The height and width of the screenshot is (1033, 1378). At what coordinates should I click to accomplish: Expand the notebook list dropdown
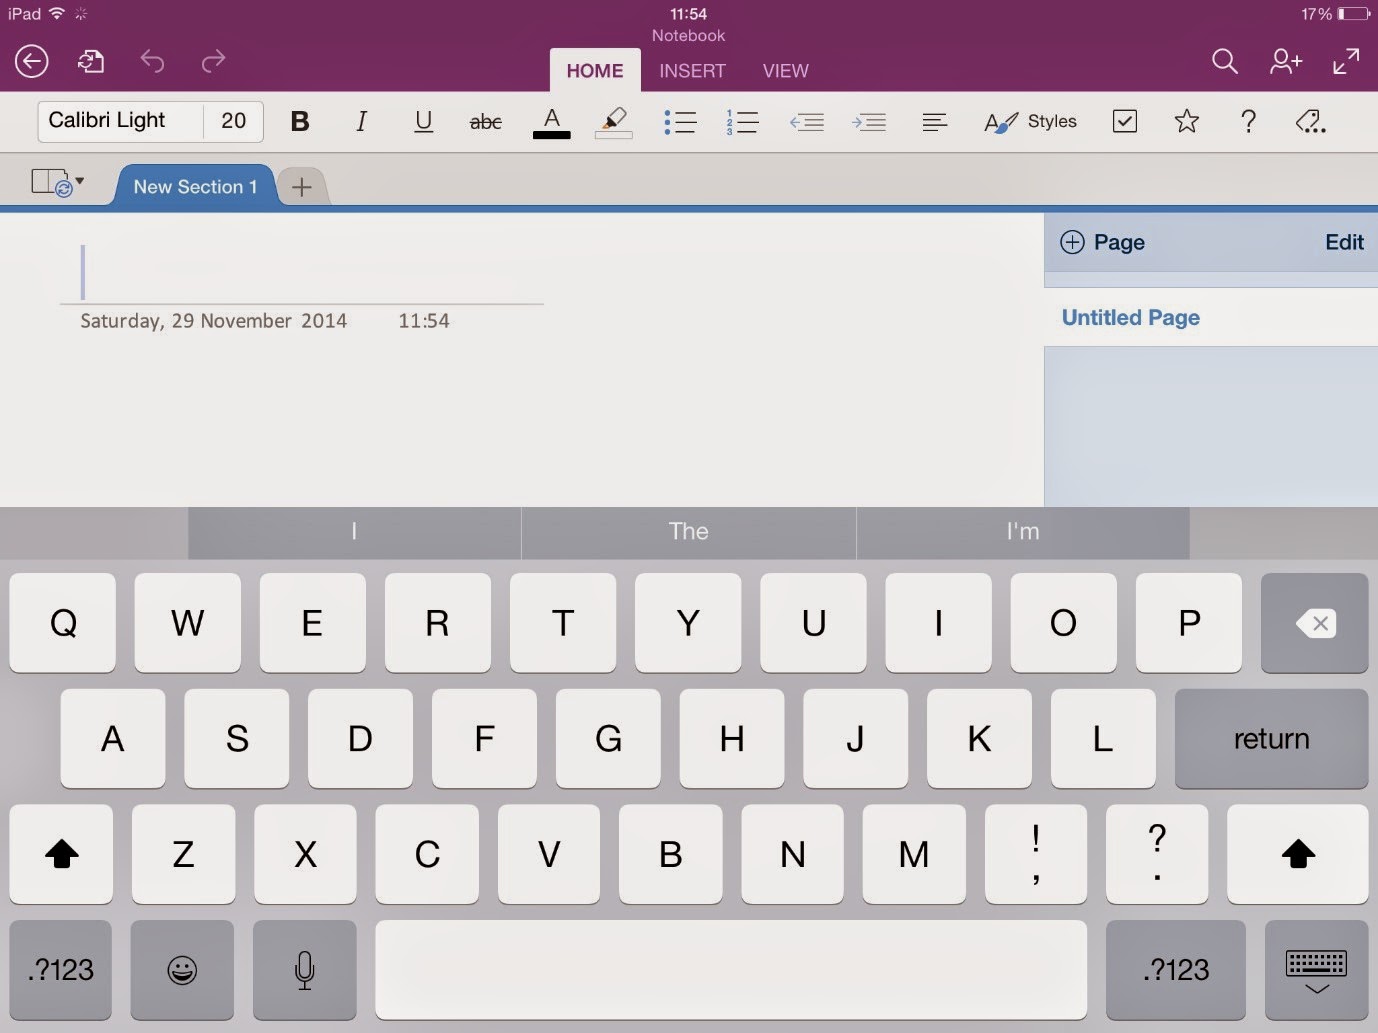(x=58, y=183)
